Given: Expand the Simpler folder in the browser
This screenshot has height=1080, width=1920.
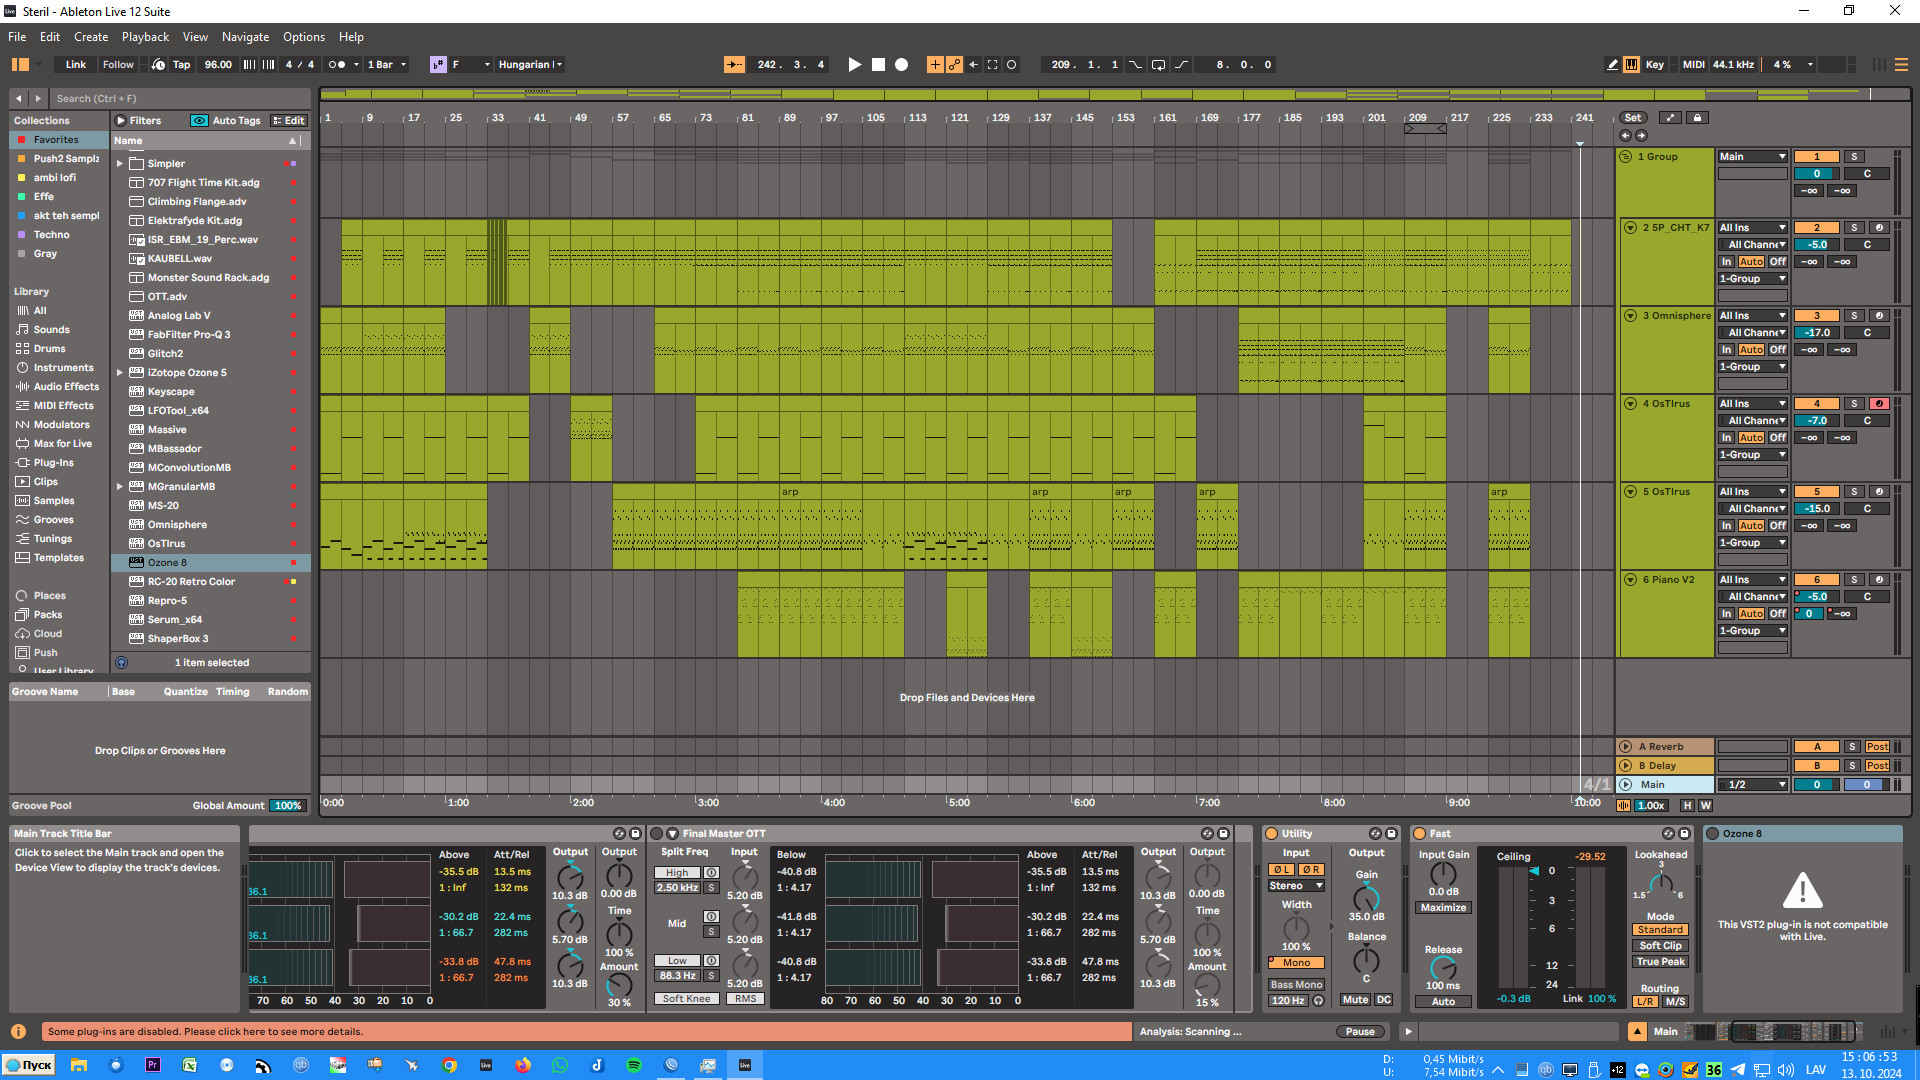Looking at the screenshot, I should (120, 164).
